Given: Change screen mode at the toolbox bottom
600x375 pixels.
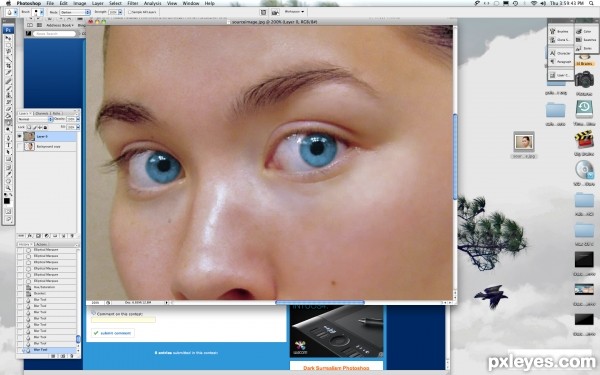Looking at the screenshot, I should click(8, 219).
